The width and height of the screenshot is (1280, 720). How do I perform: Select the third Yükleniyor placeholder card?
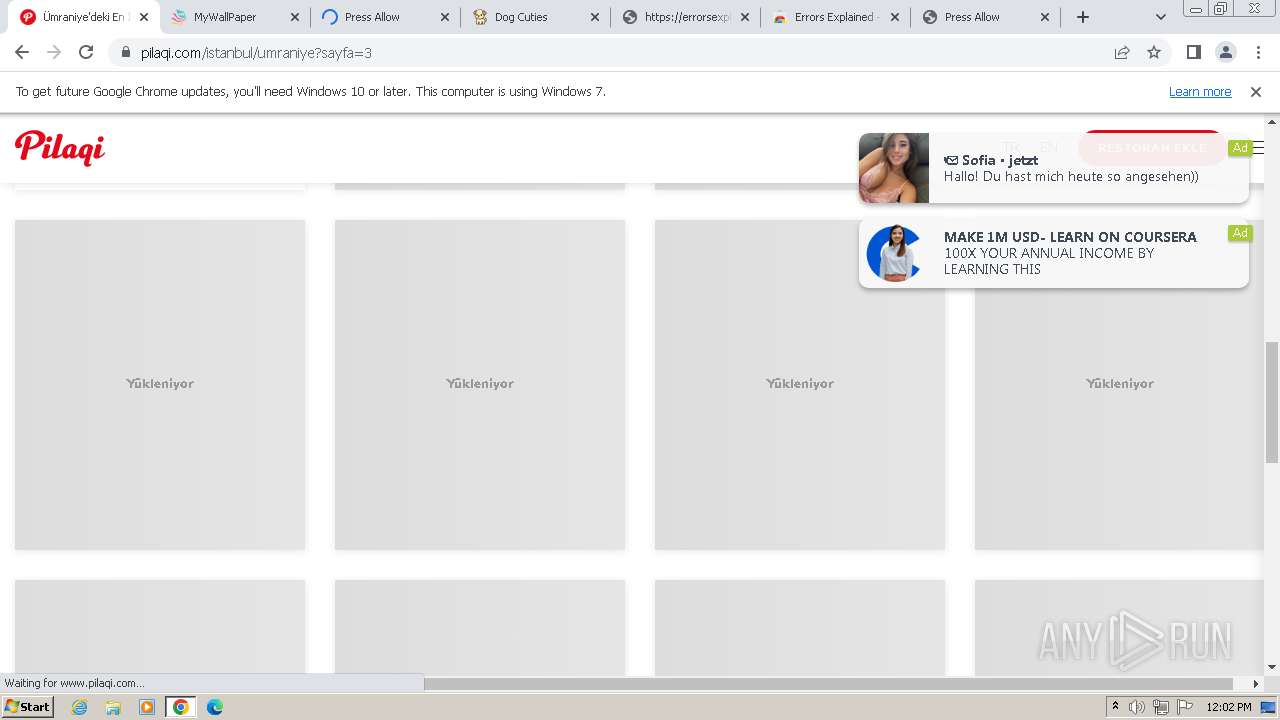click(800, 384)
